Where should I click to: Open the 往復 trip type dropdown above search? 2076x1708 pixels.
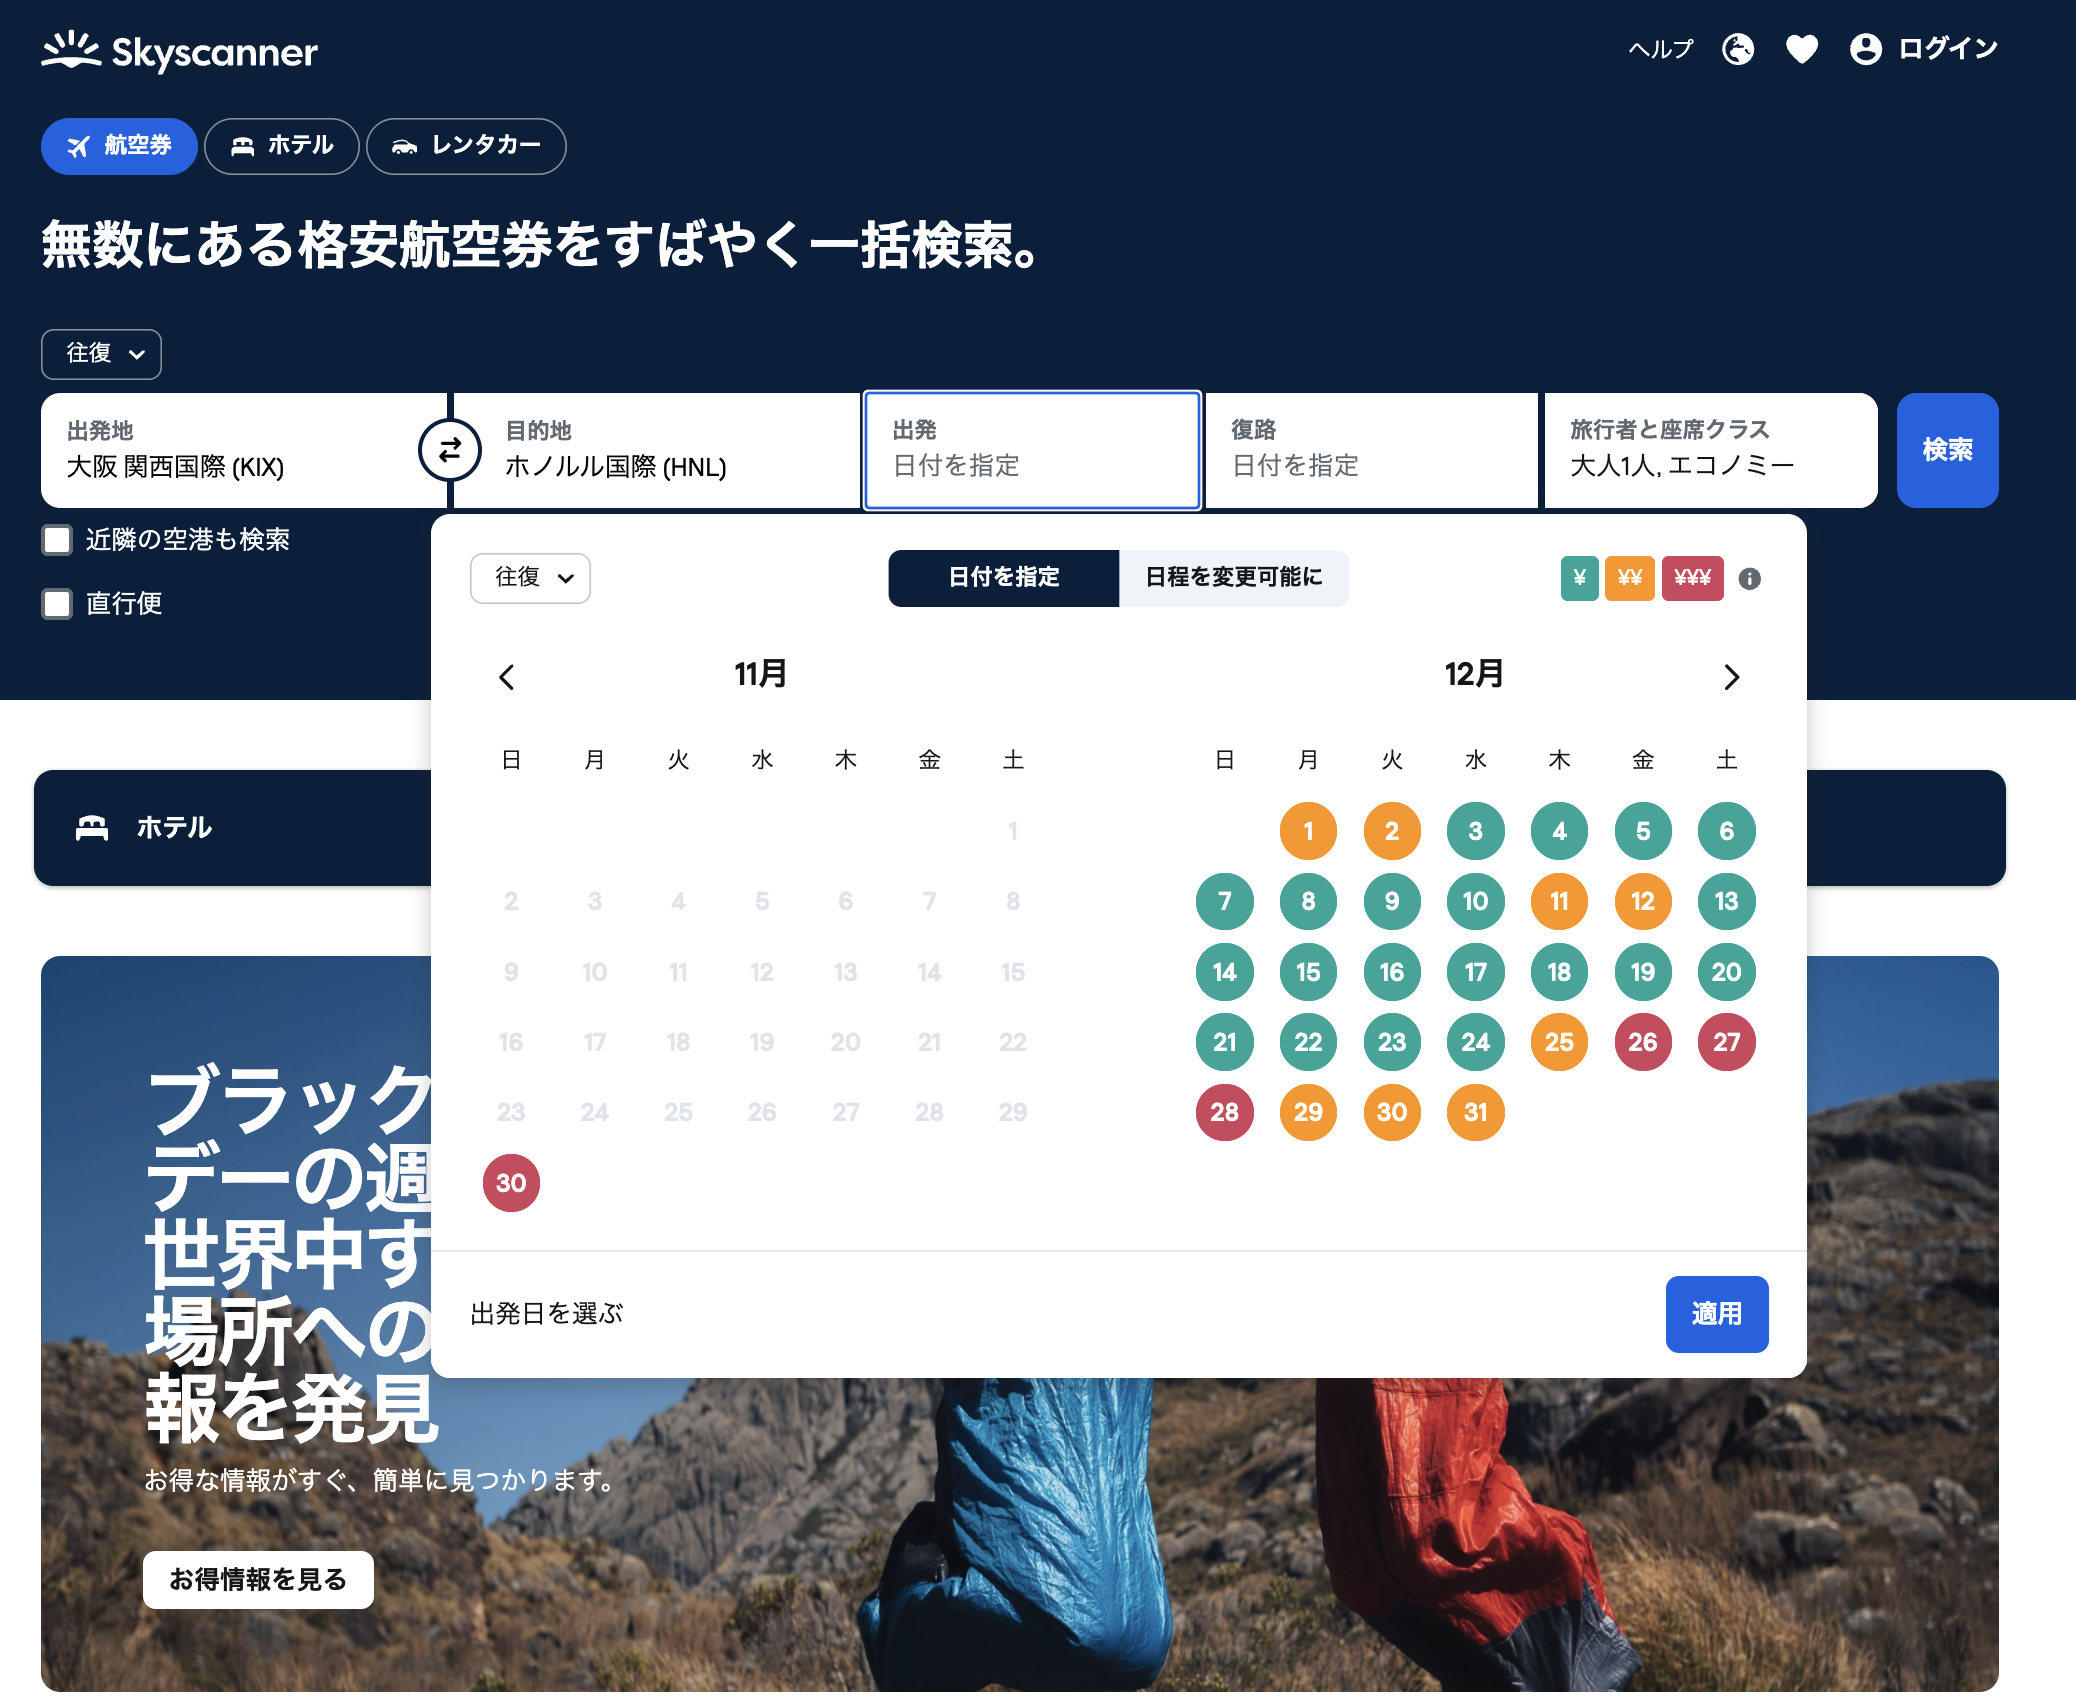pyautogui.click(x=101, y=354)
